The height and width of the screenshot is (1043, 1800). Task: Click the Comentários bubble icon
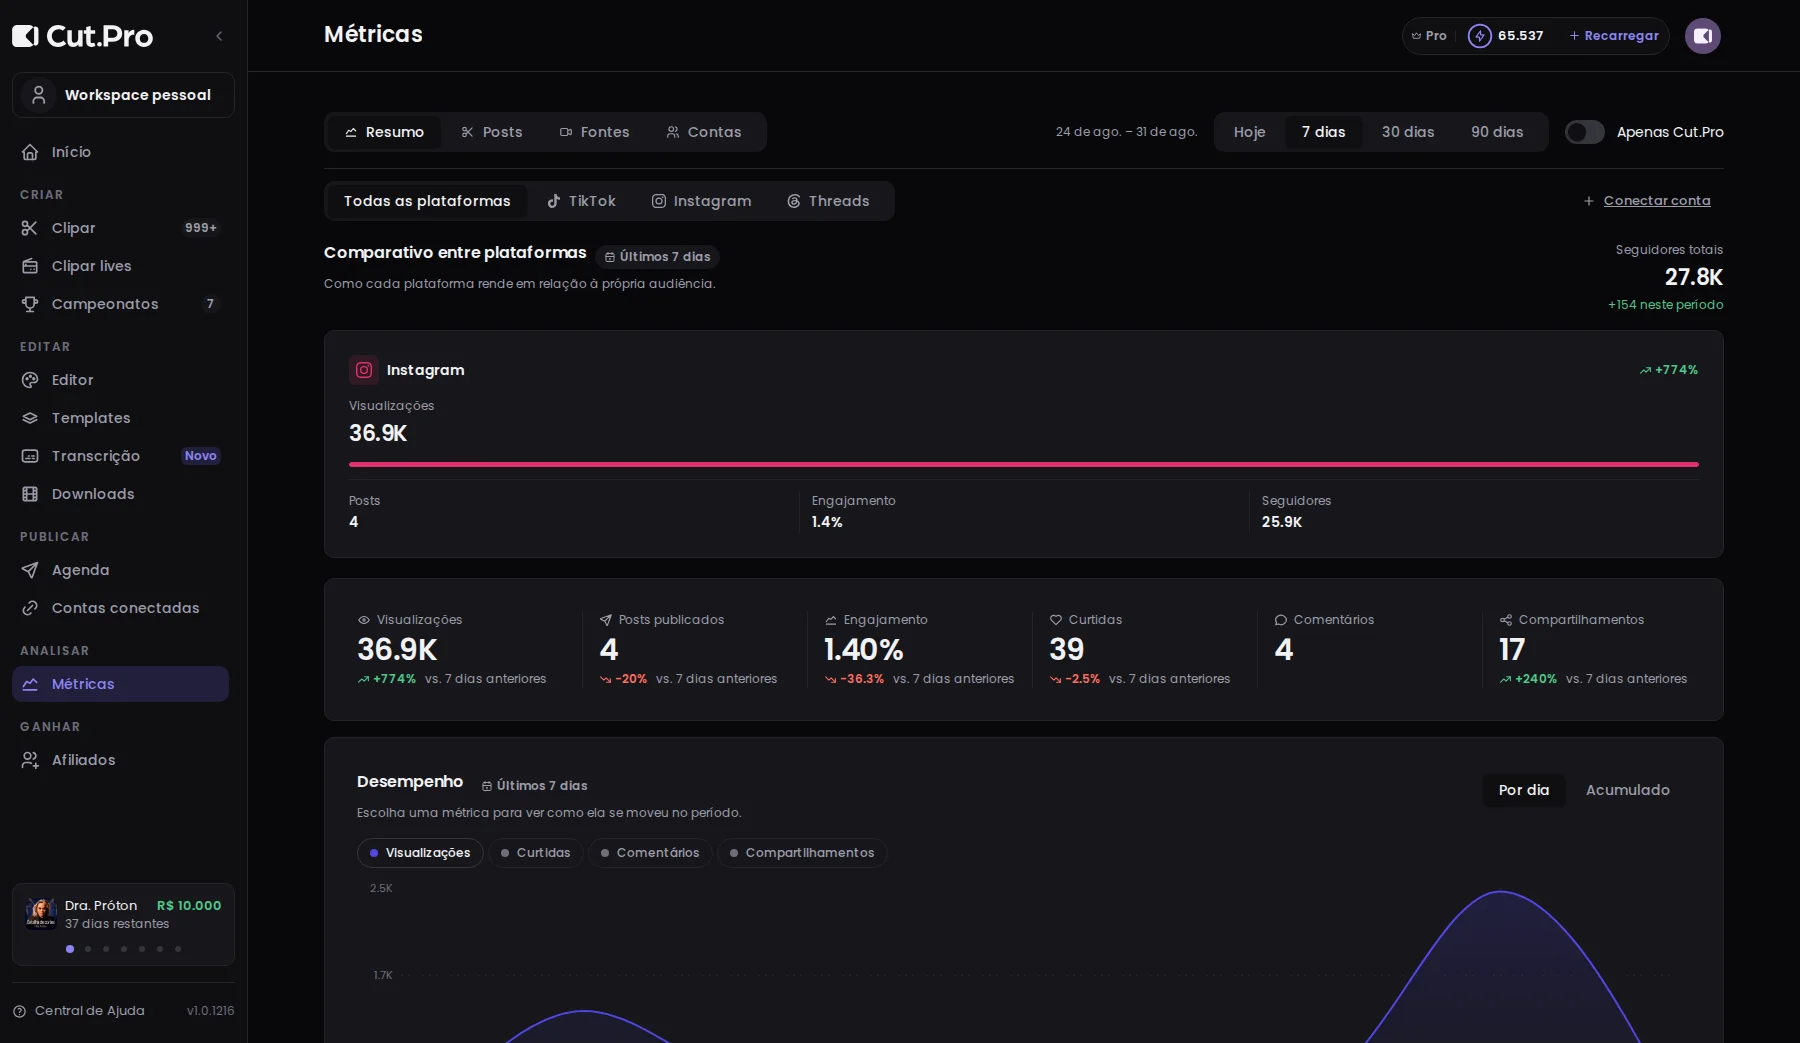(x=1281, y=620)
